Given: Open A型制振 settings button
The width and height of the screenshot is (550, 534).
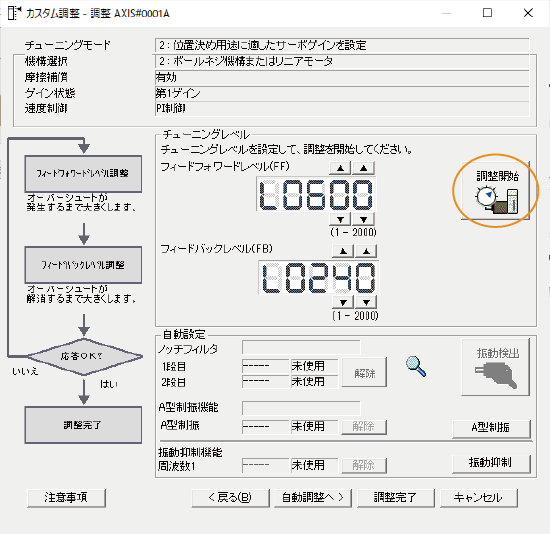Looking at the screenshot, I should (491, 428).
